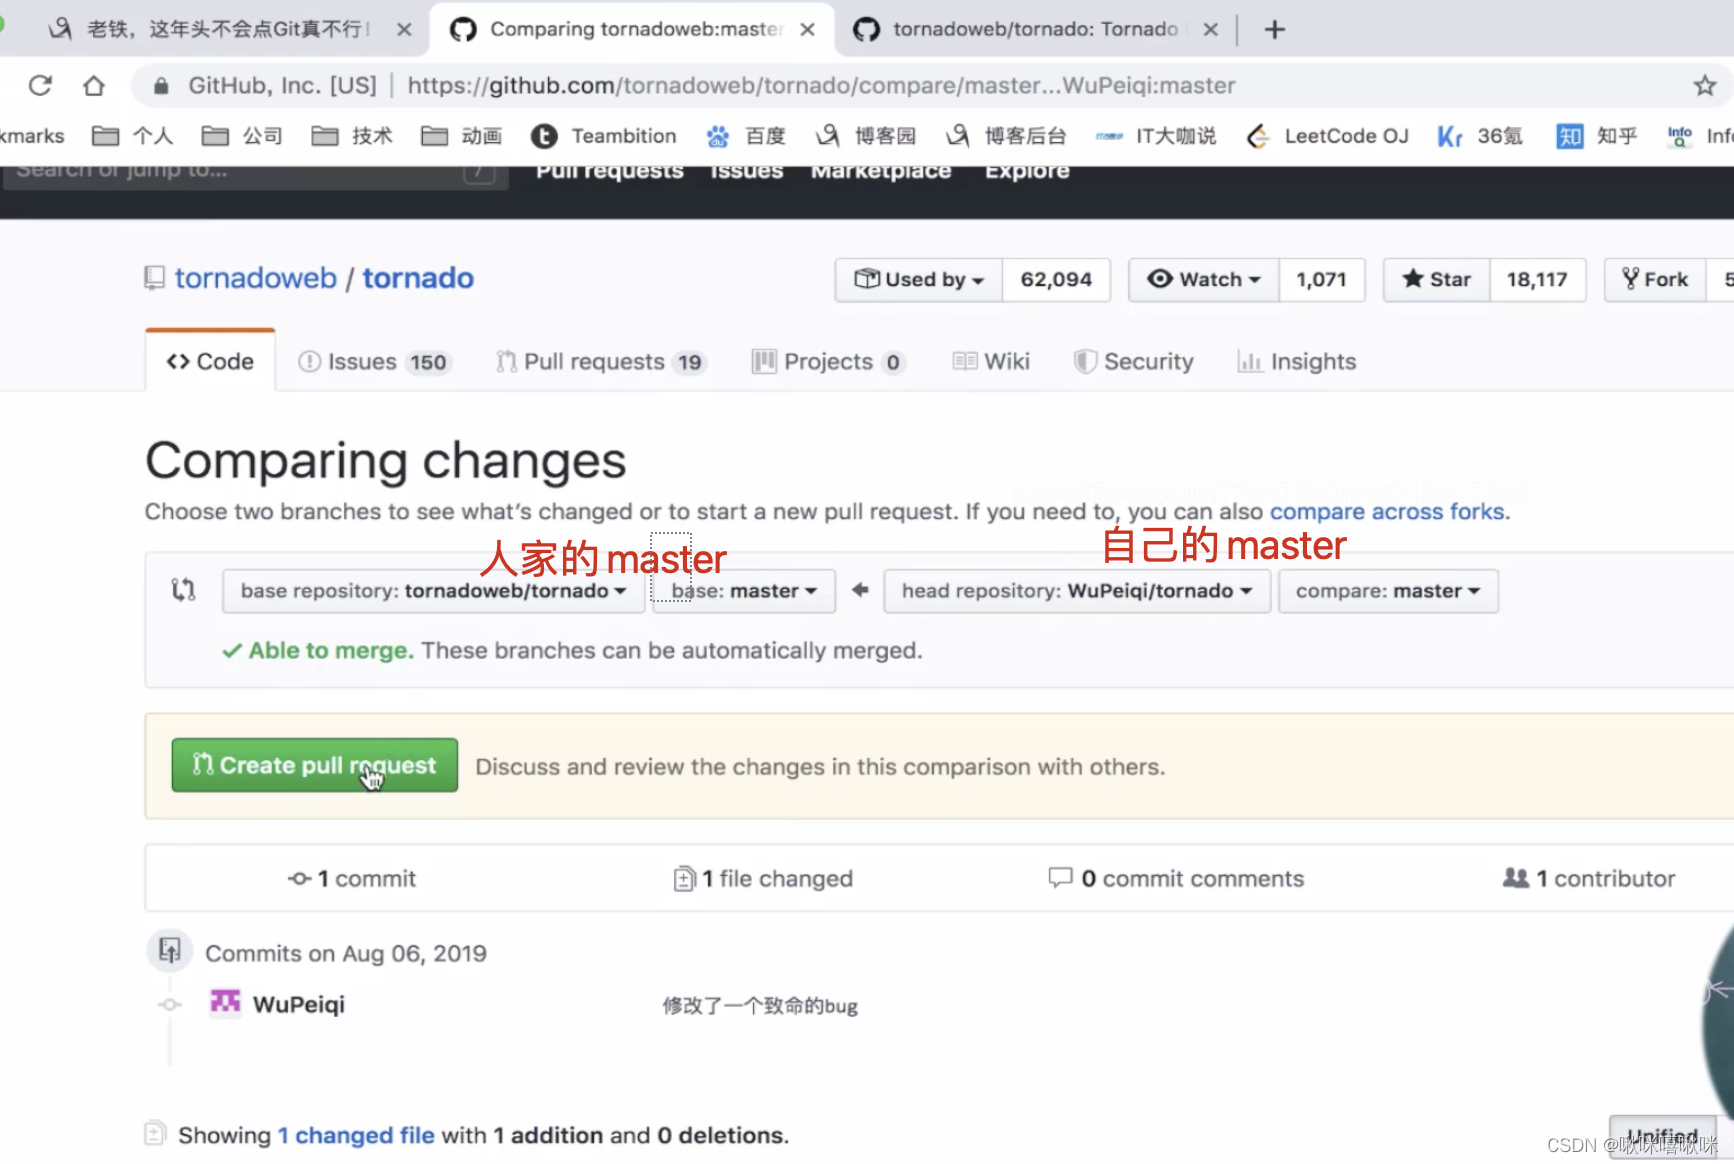The height and width of the screenshot is (1164, 1734).
Task: View the 1 commit summary
Action: click(352, 879)
